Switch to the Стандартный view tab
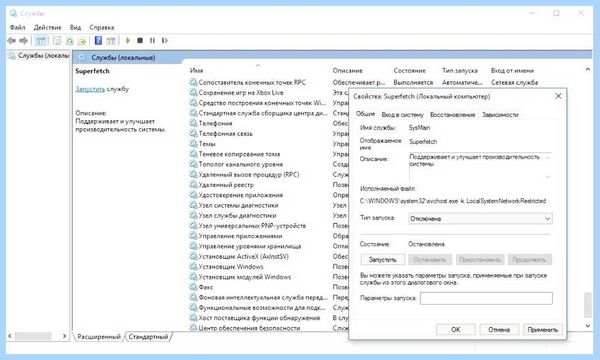Image resolution: width=600 pixels, height=360 pixels. click(148, 337)
